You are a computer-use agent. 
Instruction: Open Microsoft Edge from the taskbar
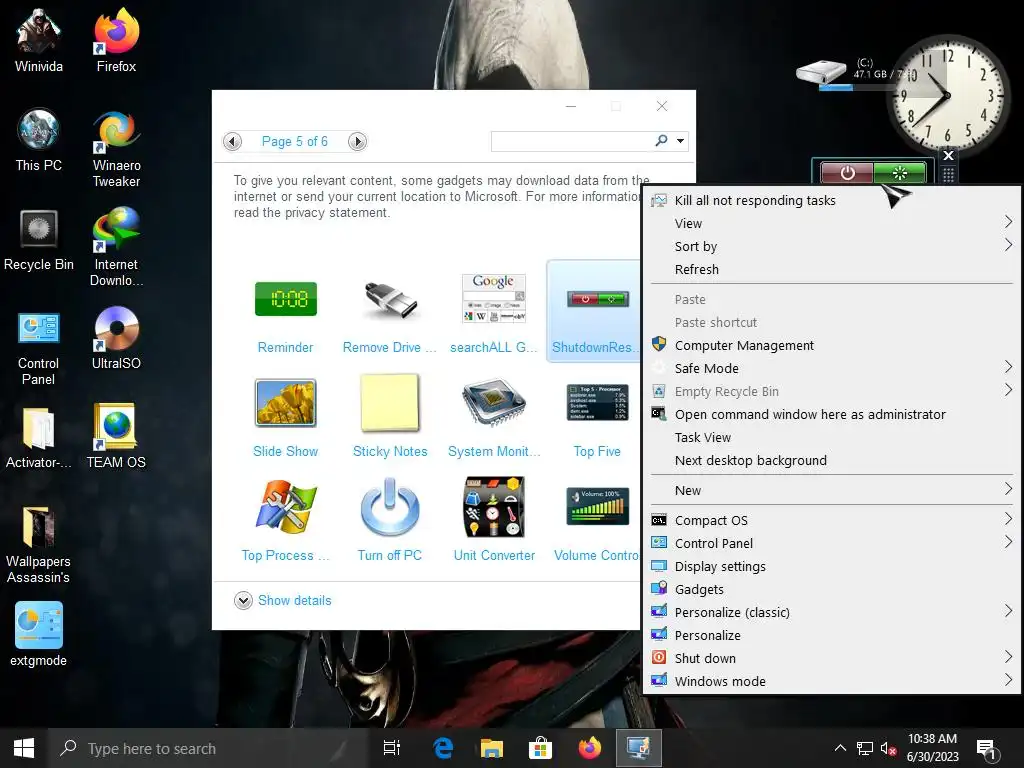pos(443,748)
